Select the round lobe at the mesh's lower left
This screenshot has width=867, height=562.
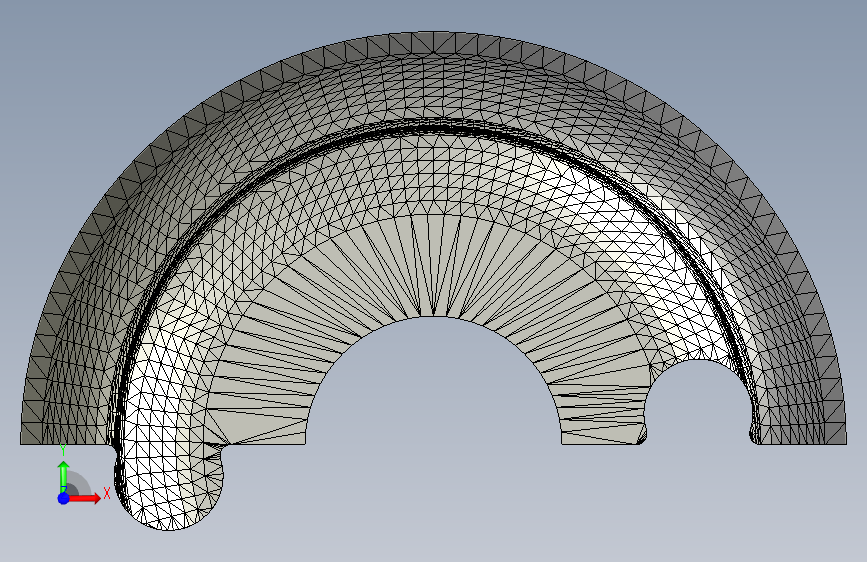[169, 485]
